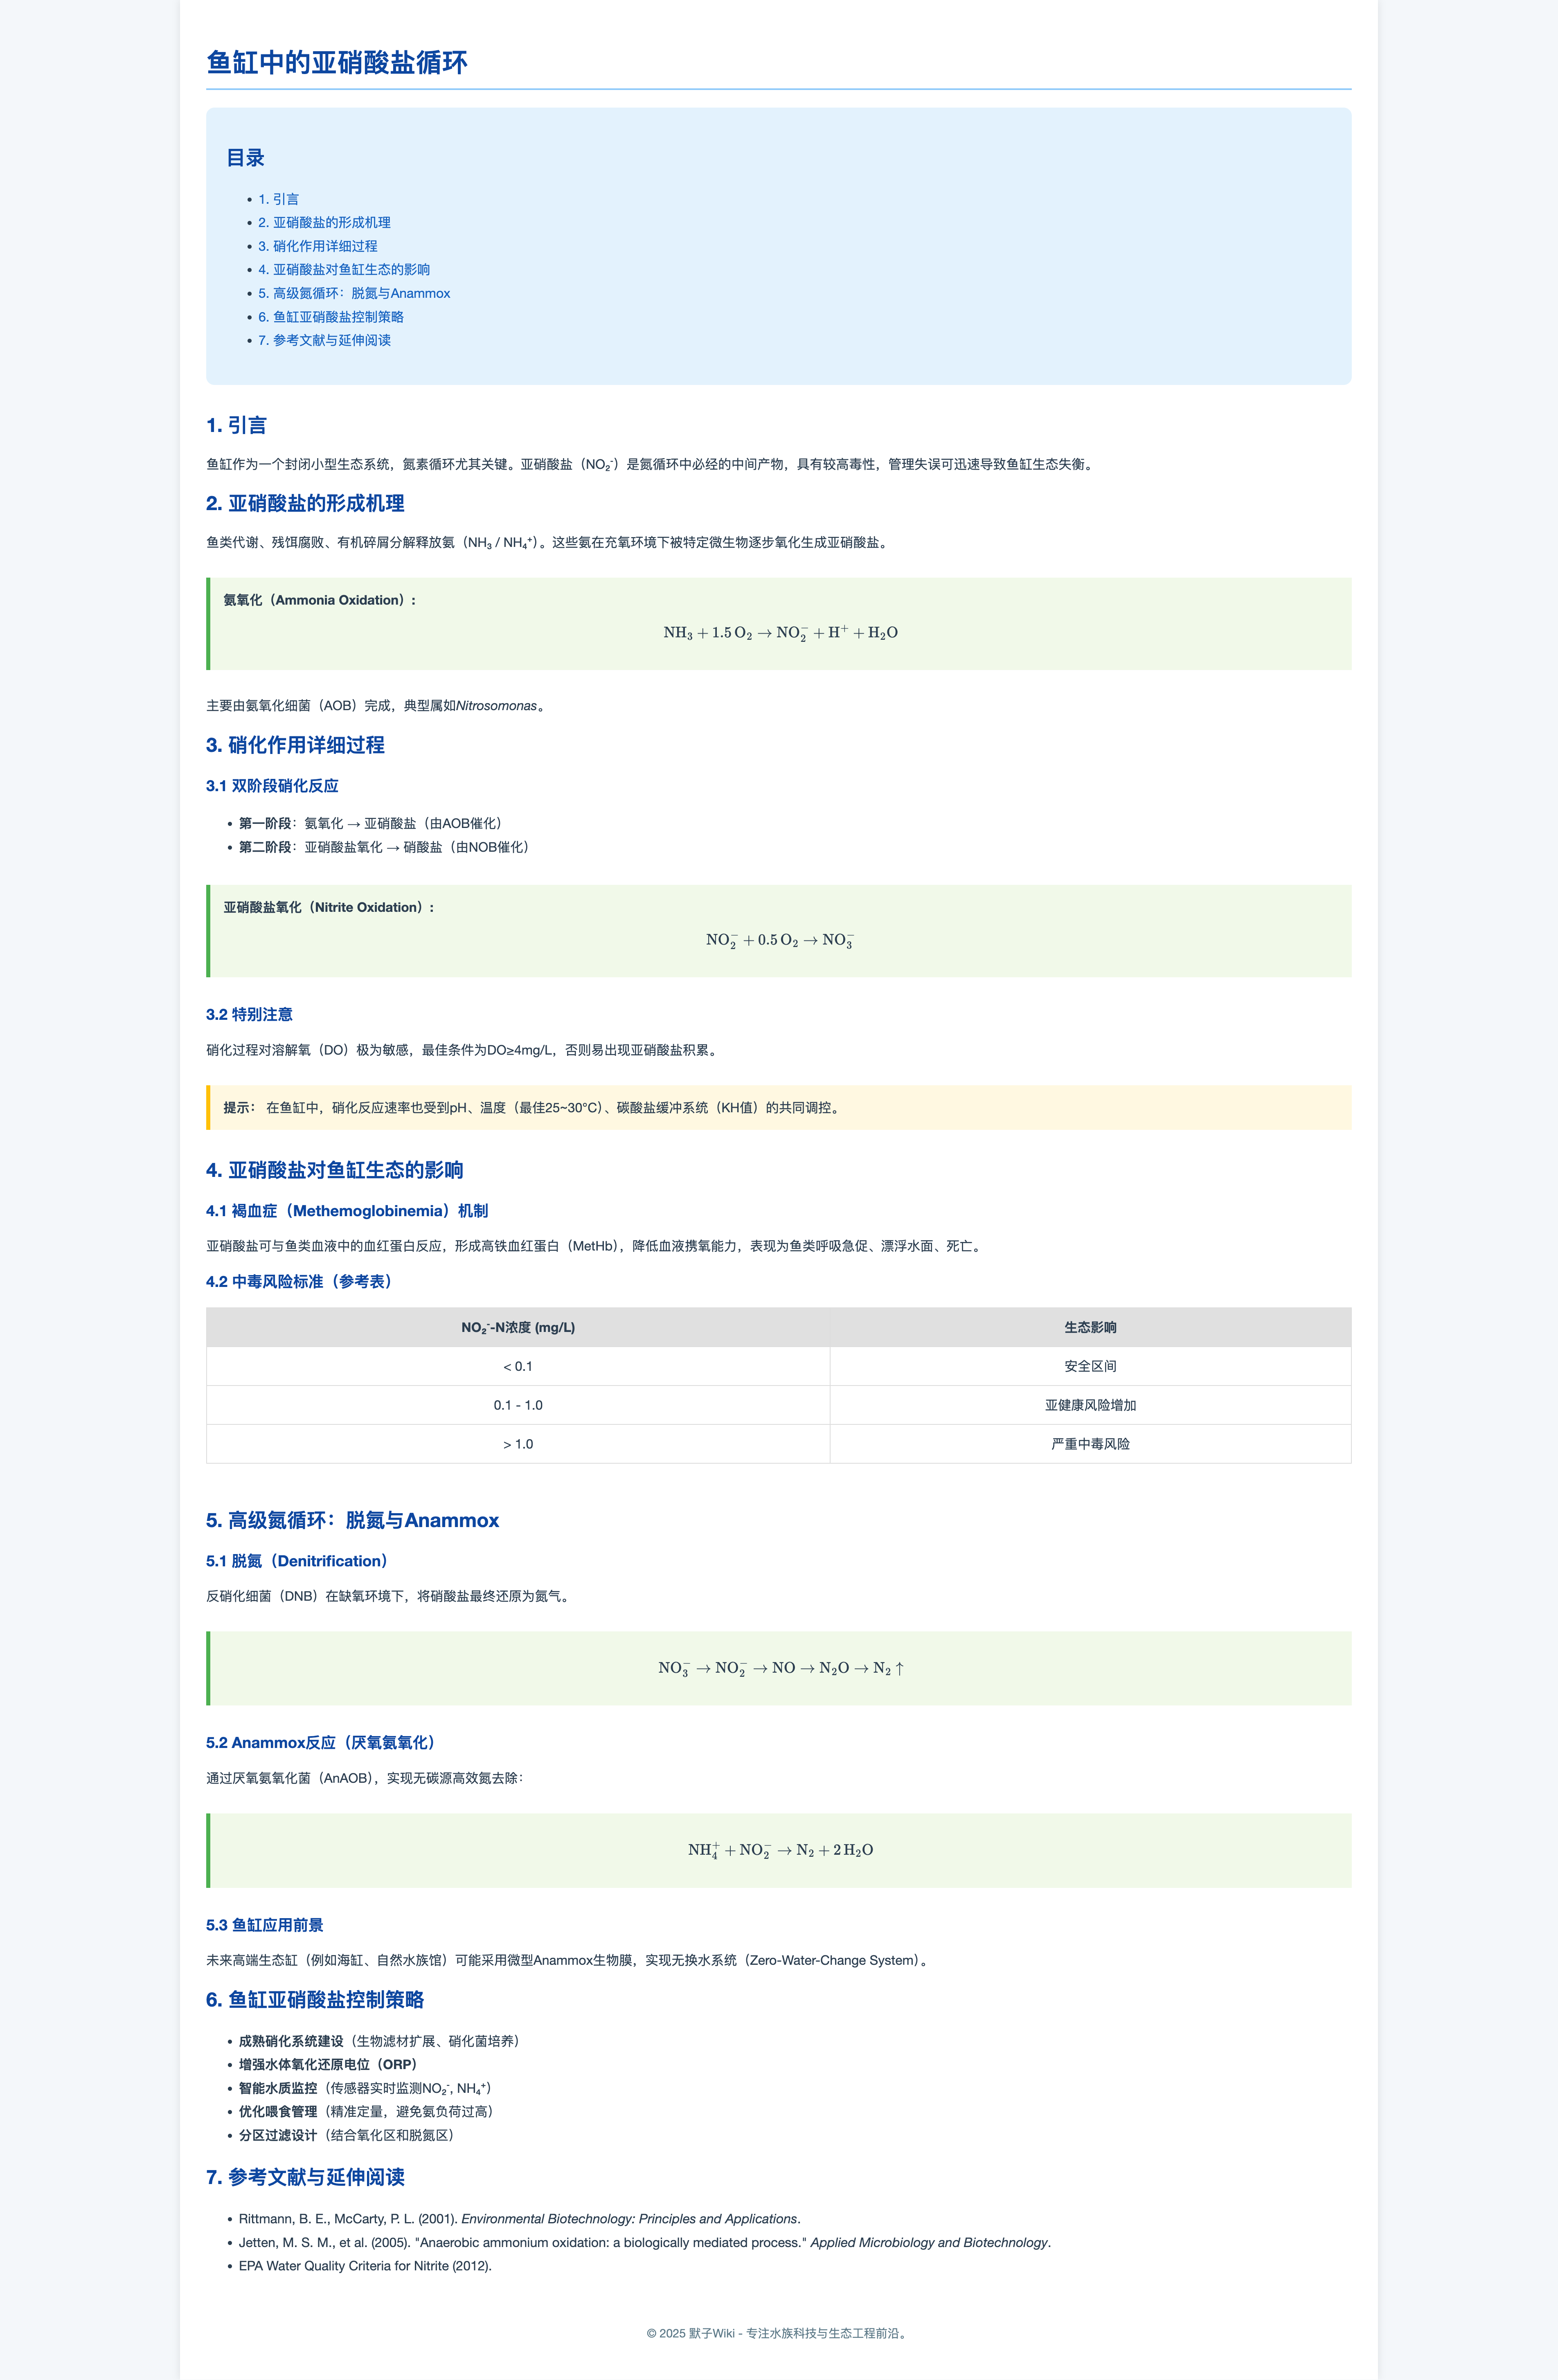Click the '3. 硝化作用详细过程' contents link

(317, 246)
